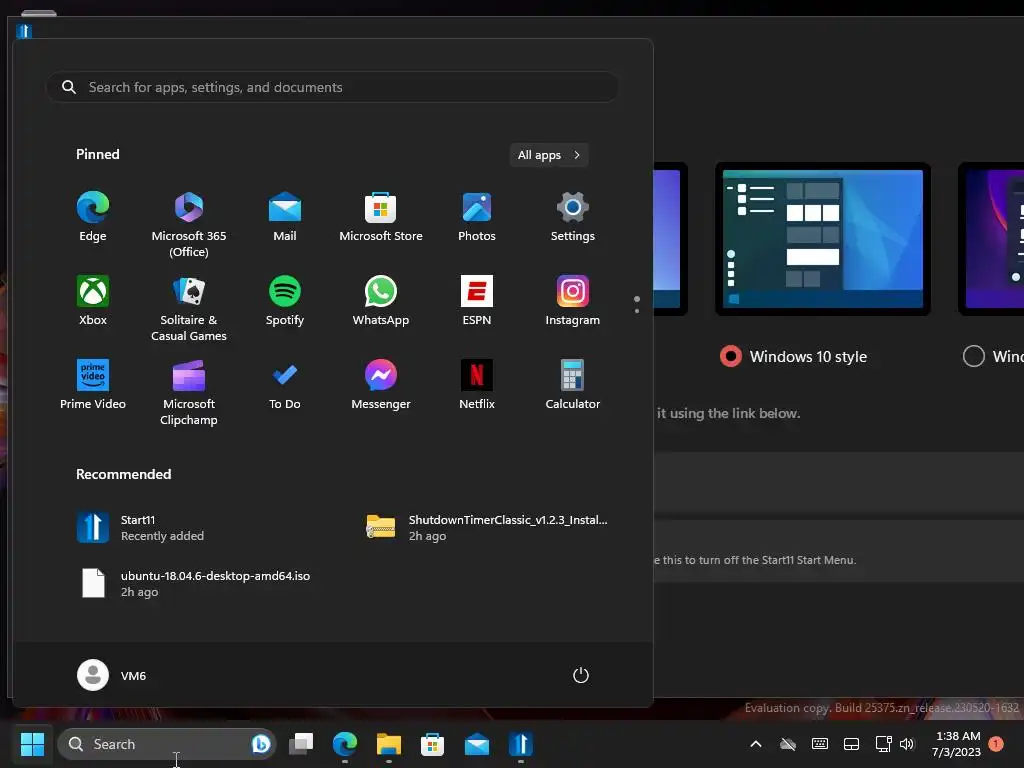Open File Explorer from the taskbar
This screenshot has height=768, width=1024.
(389, 744)
